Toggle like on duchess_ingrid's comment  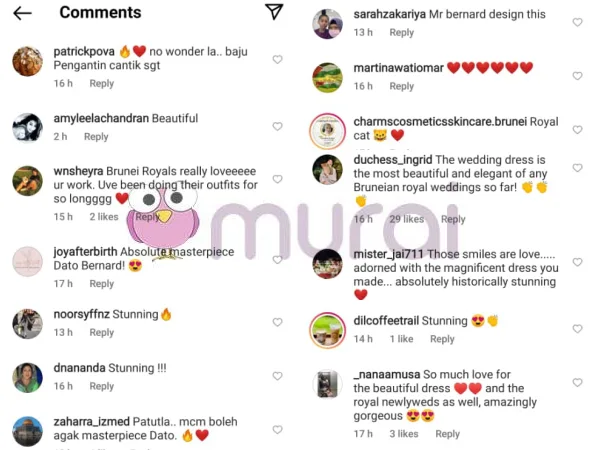pos(577,168)
